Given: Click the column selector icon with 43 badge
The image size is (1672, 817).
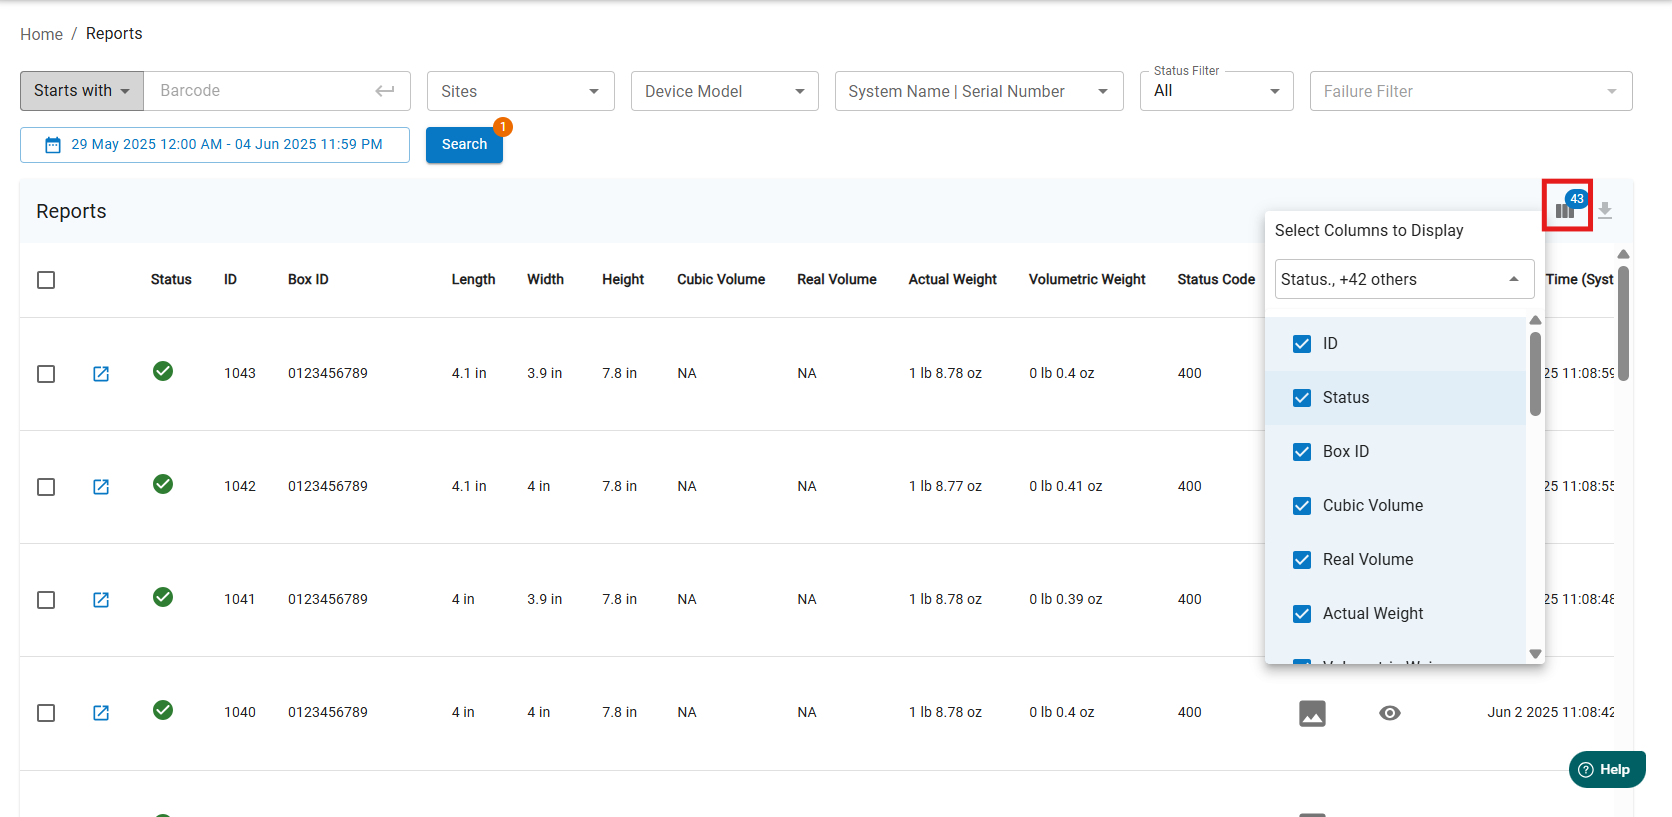Looking at the screenshot, I should [1565, 210].
